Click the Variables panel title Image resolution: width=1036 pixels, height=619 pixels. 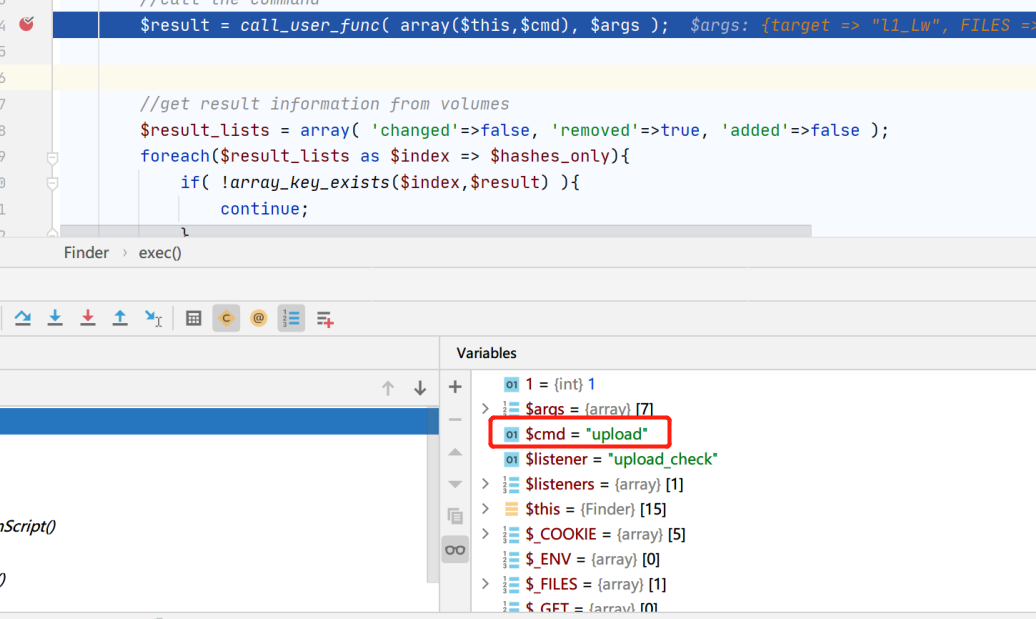click(486, 353)
